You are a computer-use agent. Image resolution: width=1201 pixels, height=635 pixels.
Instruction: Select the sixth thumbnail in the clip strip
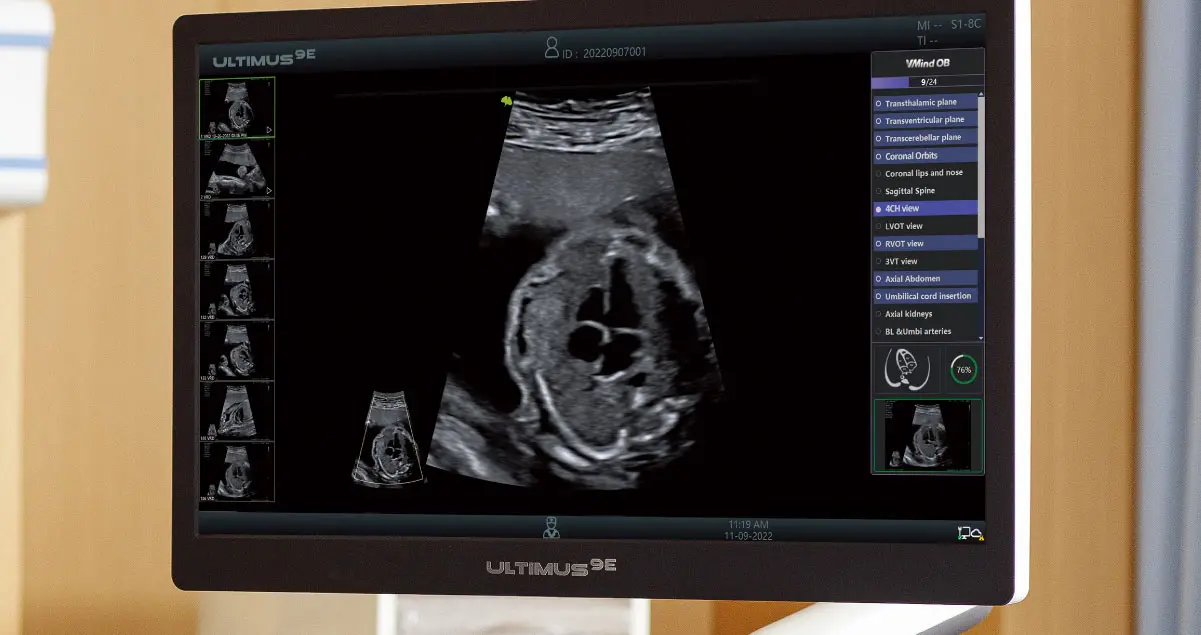click(x=237, y=412)
